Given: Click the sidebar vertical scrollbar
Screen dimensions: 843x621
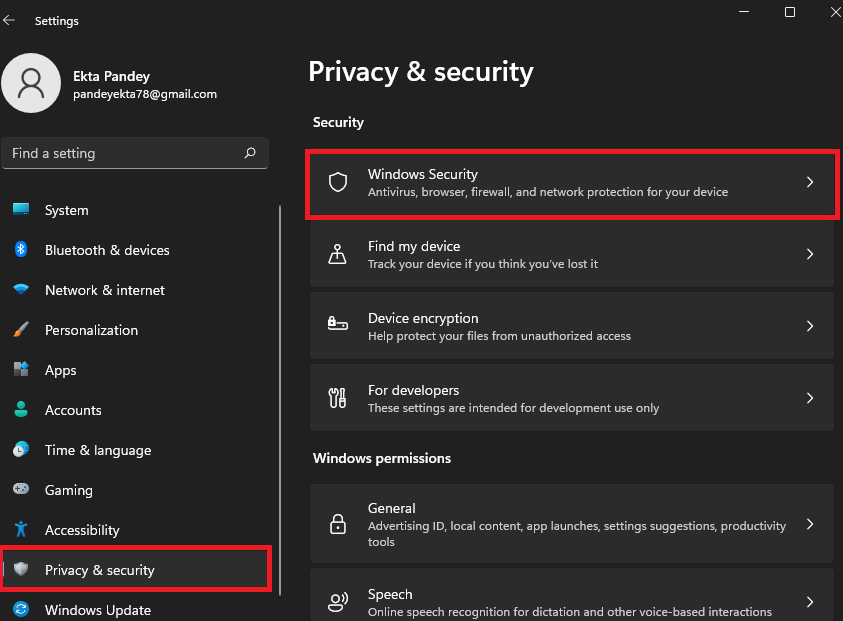Looking at the screenshot, I should click(x=281, y=400).
